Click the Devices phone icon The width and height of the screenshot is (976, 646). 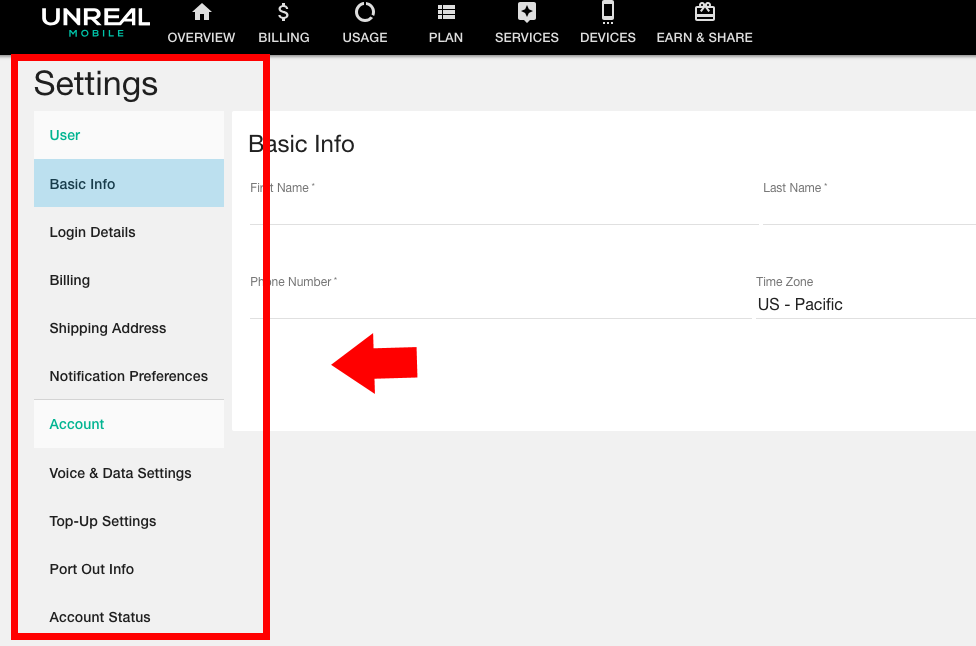(x=608, y=12)
